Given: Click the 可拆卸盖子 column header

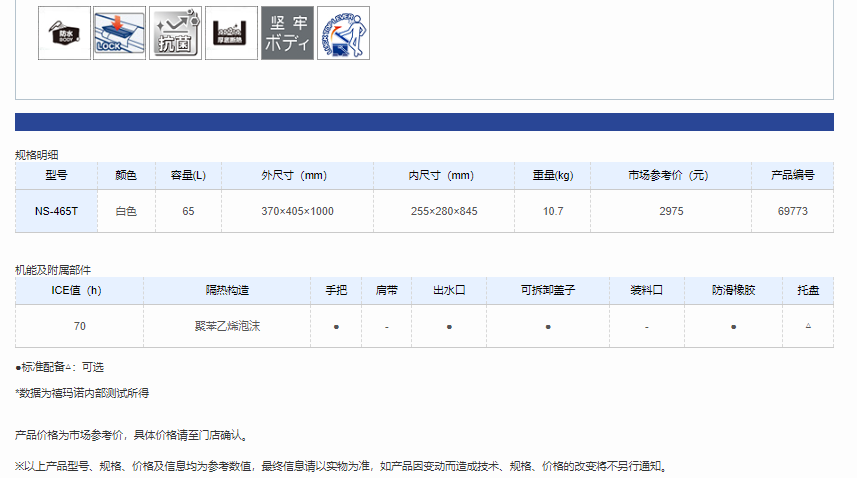Looking at the screenshot, I should coord(548,290).
